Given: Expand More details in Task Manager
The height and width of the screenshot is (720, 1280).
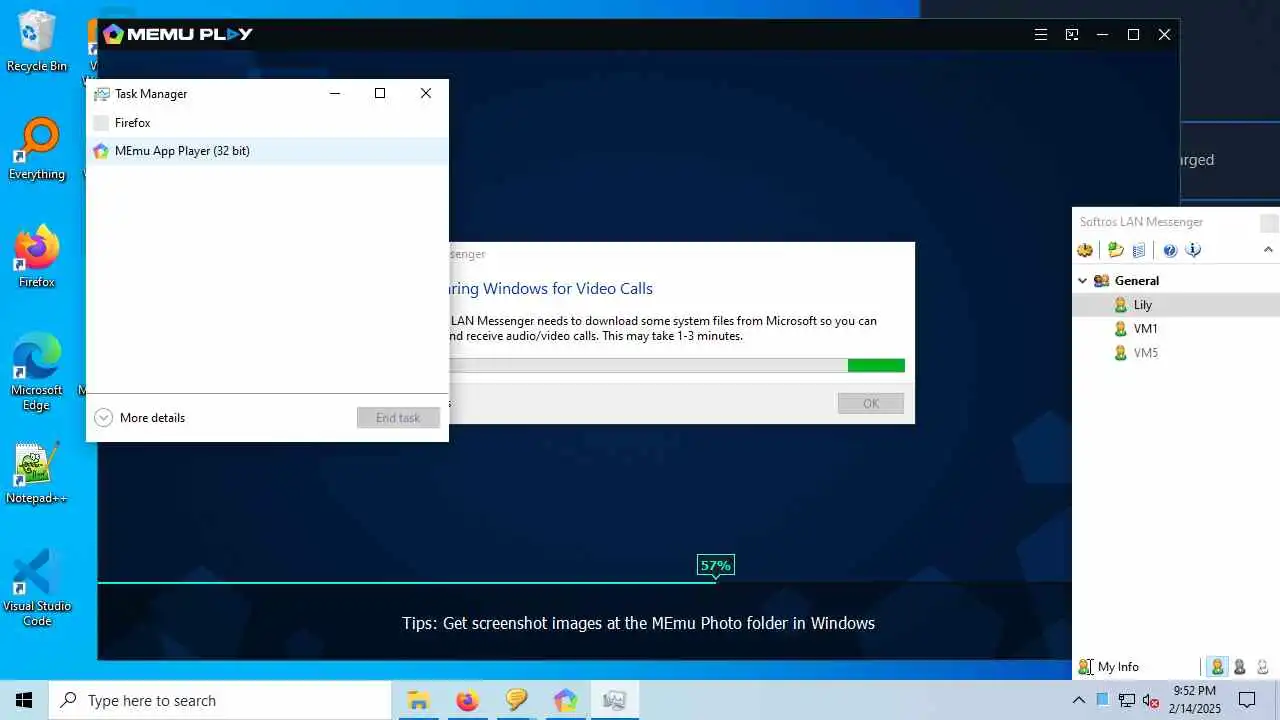Looking at the screenshot, I should (140, 418).
